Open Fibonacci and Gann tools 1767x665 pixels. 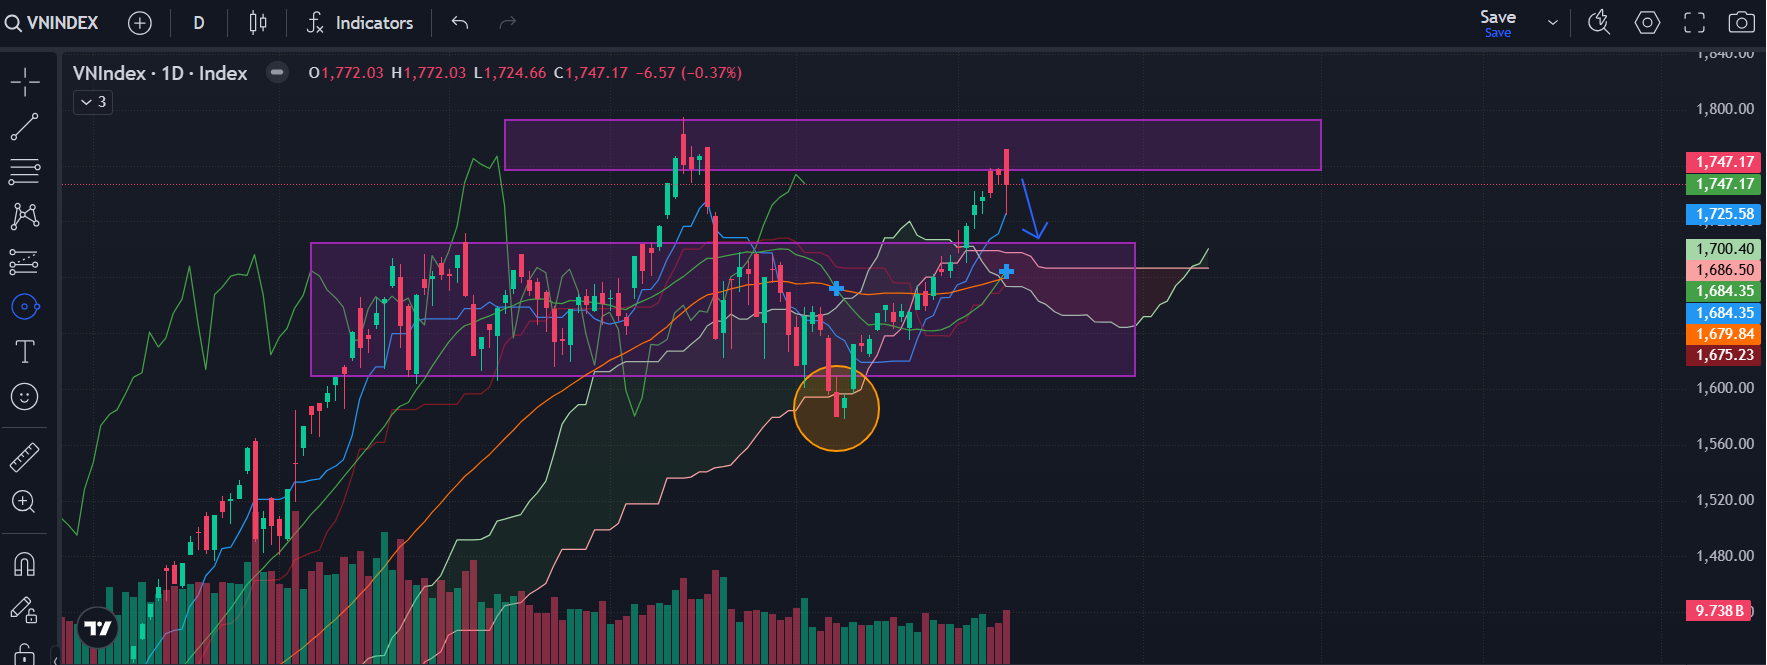click(x=25, y=172)
